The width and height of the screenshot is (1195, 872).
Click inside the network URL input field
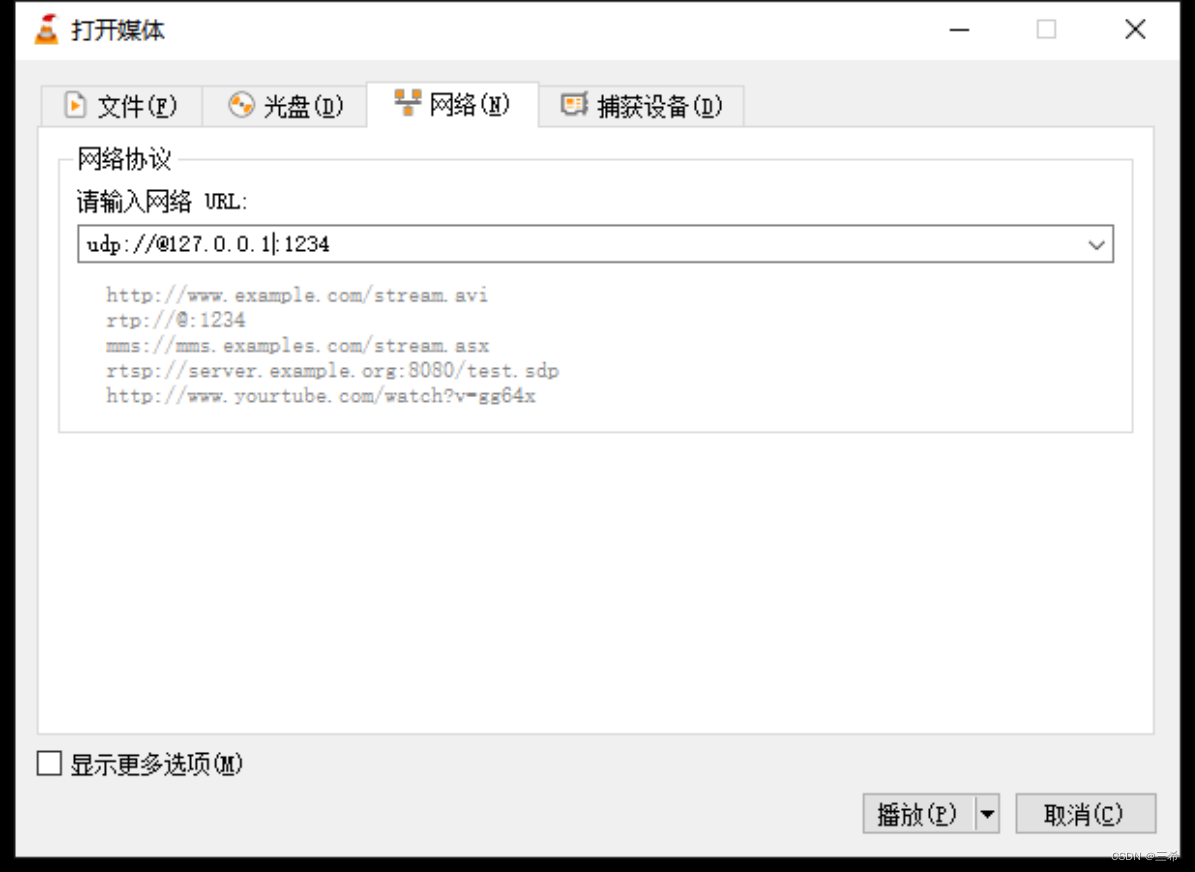[595, 244]
